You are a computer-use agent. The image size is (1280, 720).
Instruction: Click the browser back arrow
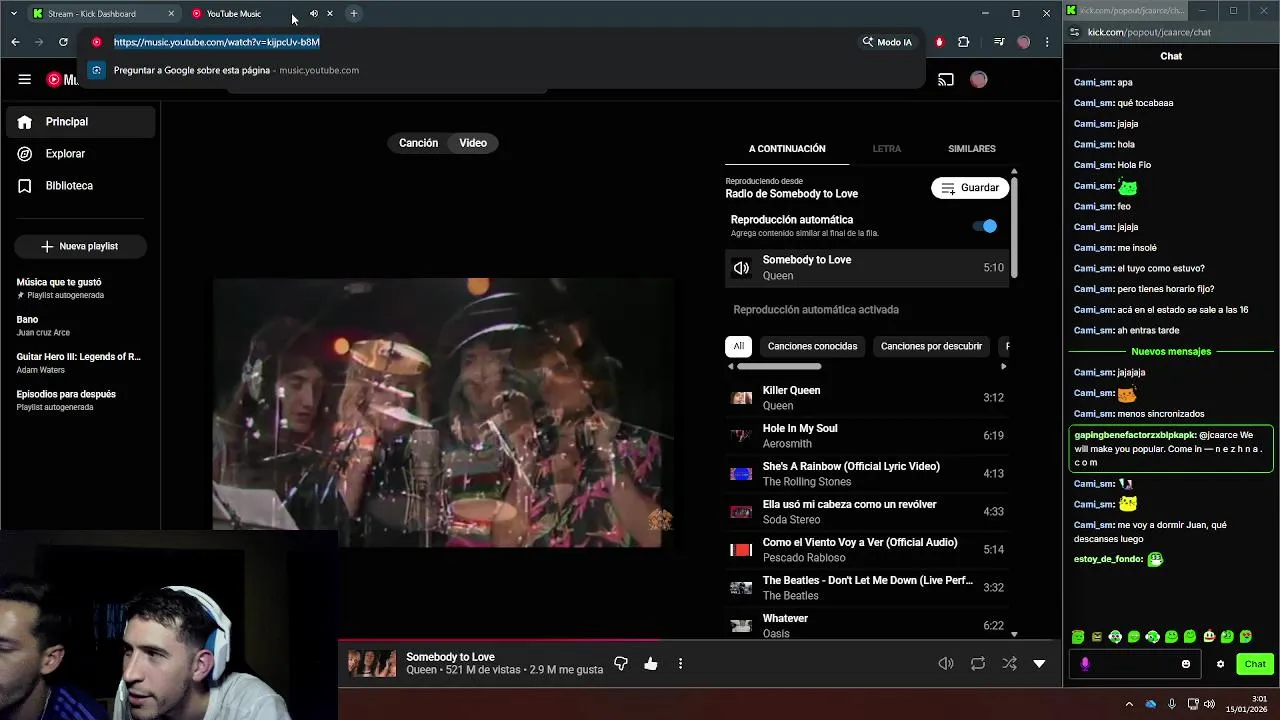[15, 42]
